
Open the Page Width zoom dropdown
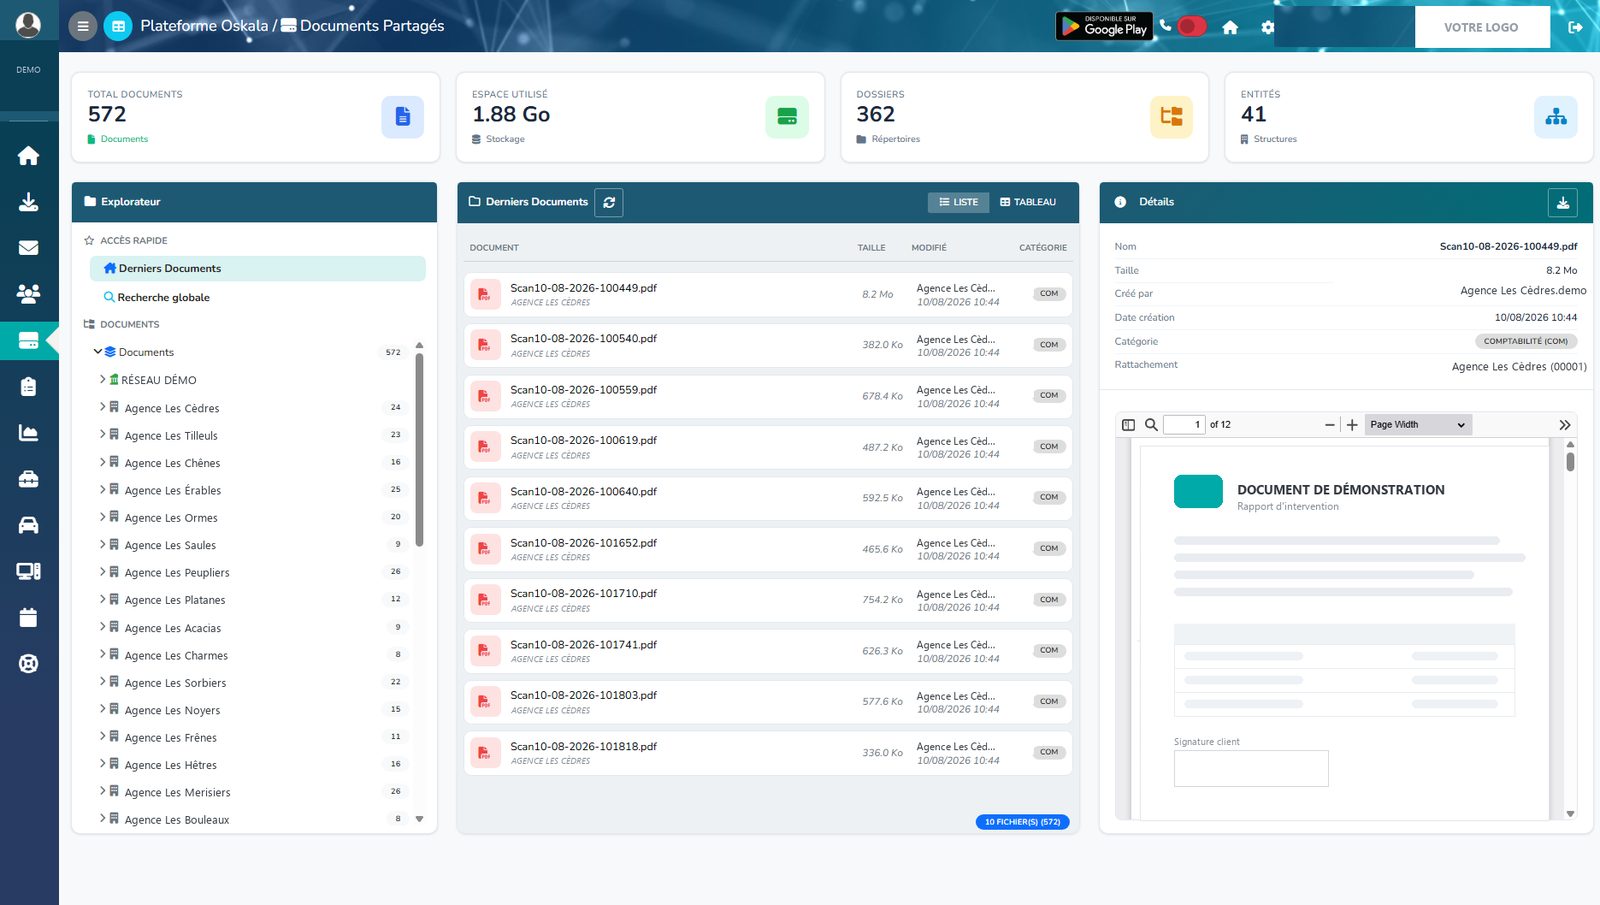click(x=1418, y=425)
